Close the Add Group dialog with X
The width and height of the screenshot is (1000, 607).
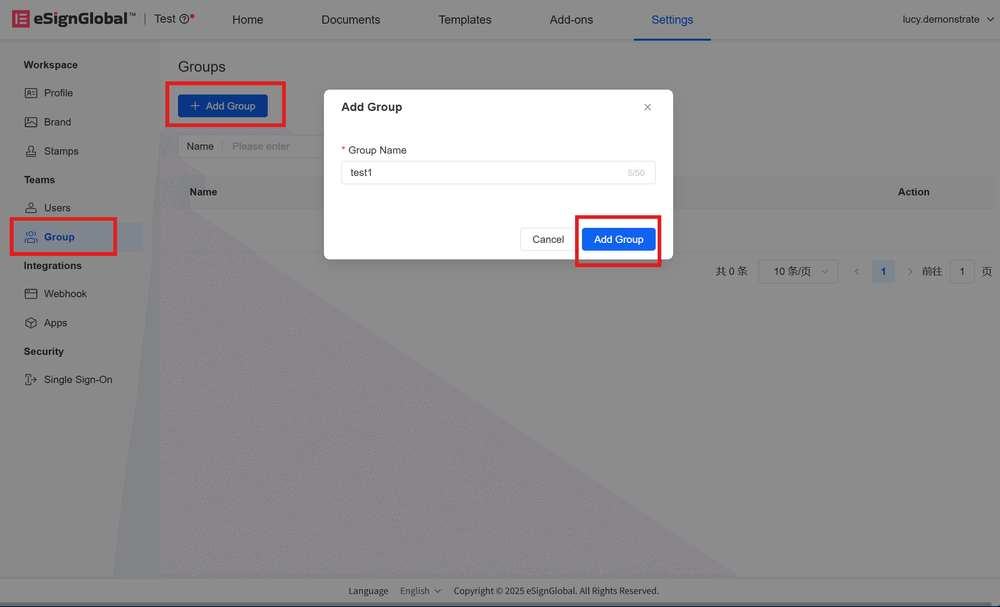pyautogui.click(x=647, y=107)
